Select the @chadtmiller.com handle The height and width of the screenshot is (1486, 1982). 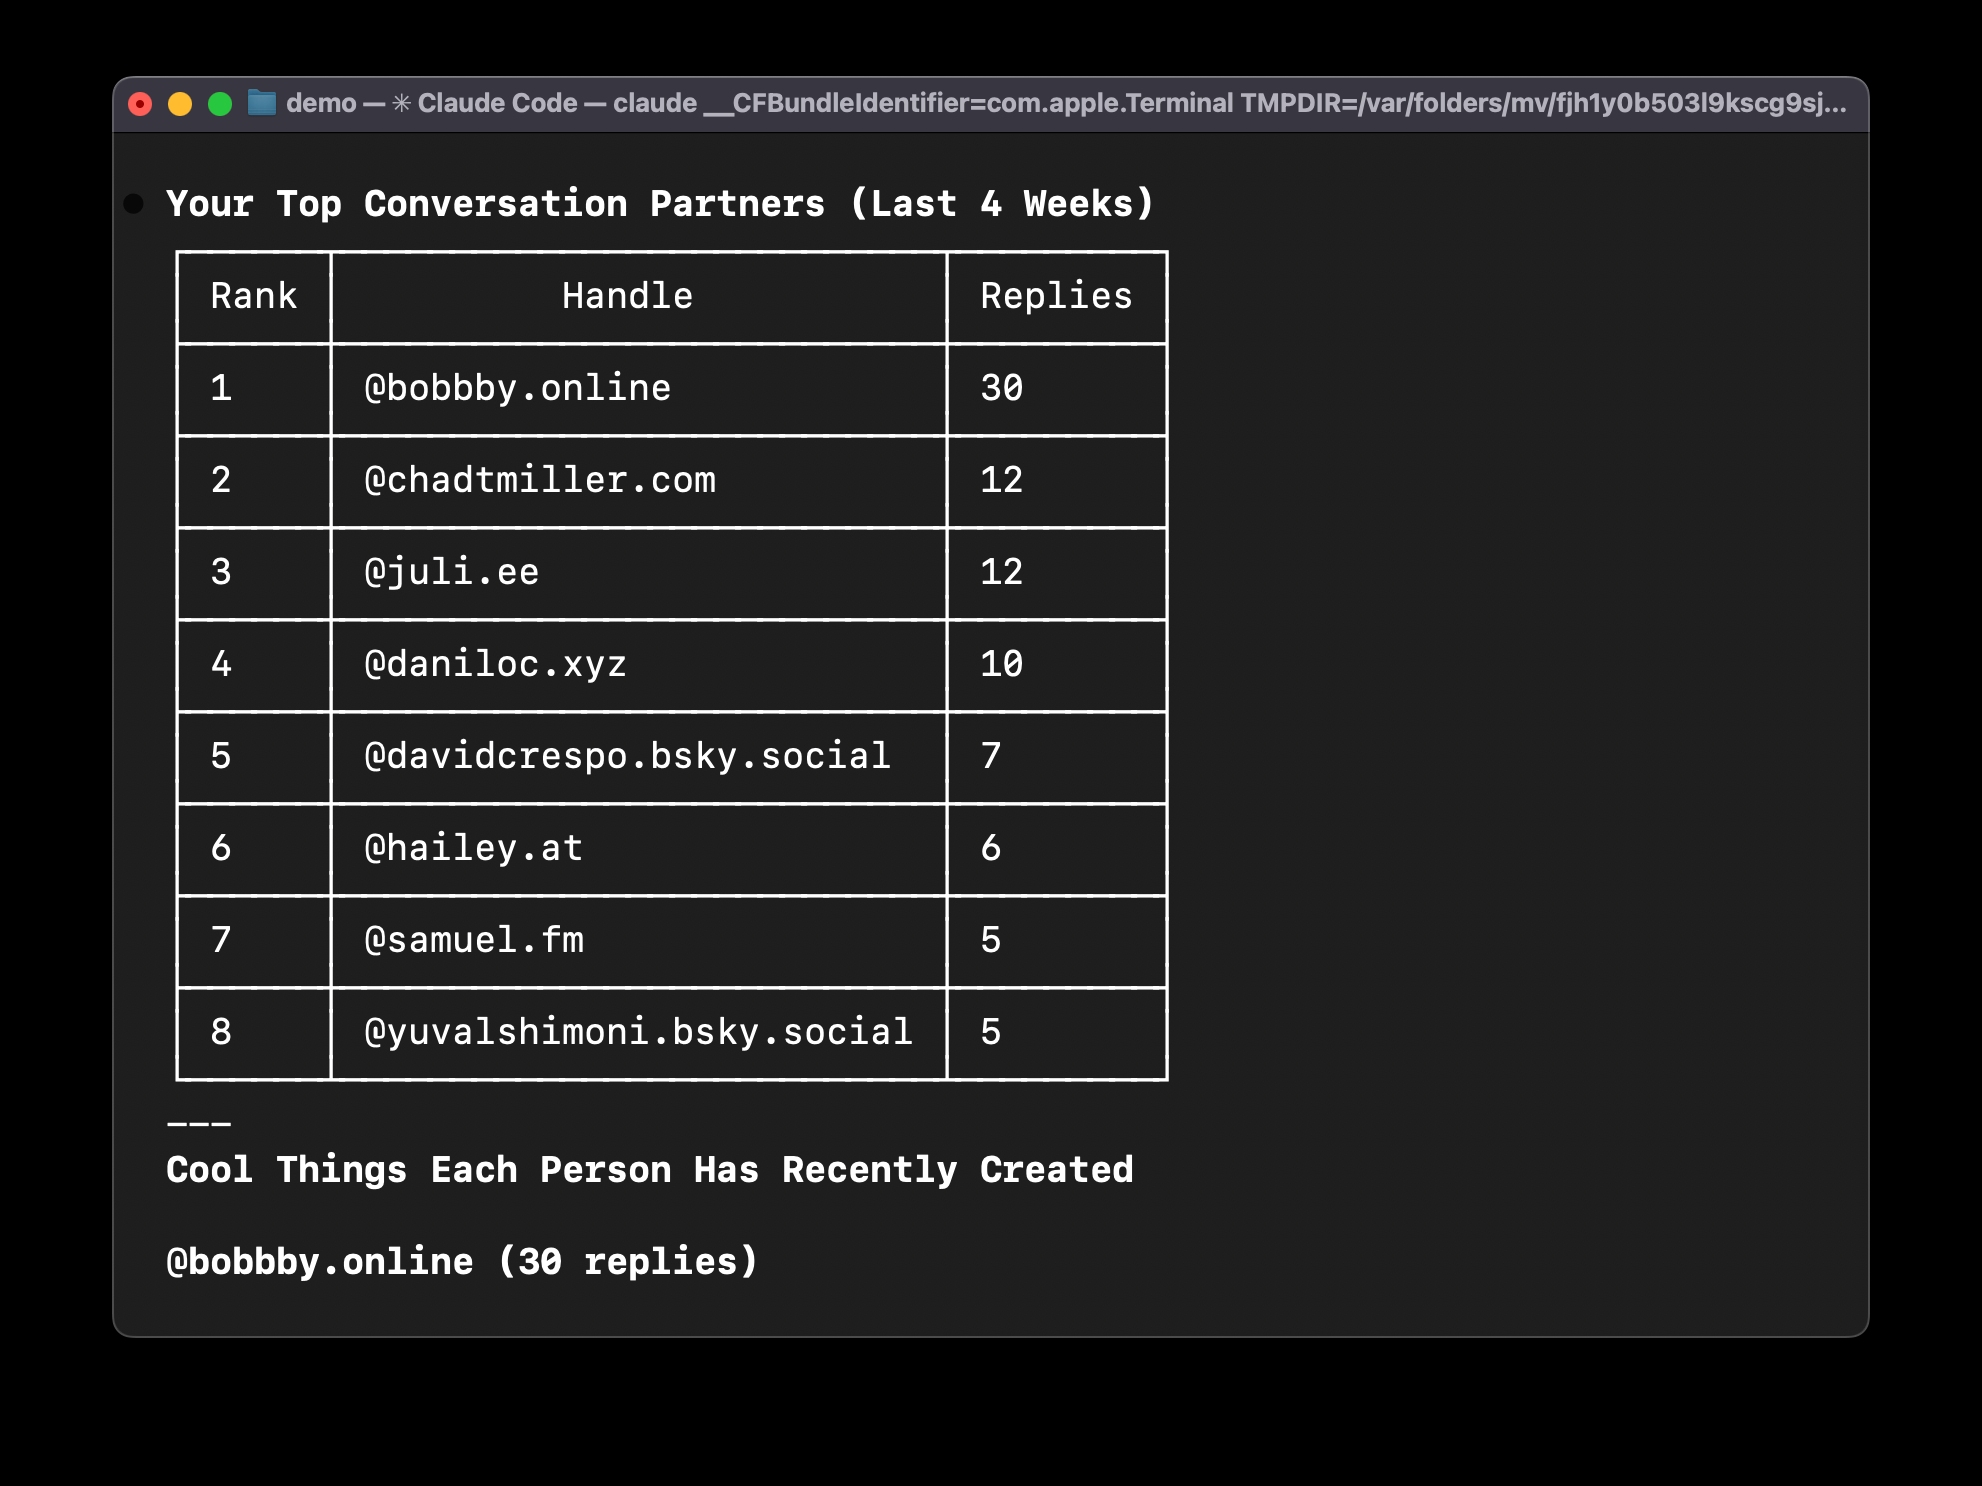point(540,480)
